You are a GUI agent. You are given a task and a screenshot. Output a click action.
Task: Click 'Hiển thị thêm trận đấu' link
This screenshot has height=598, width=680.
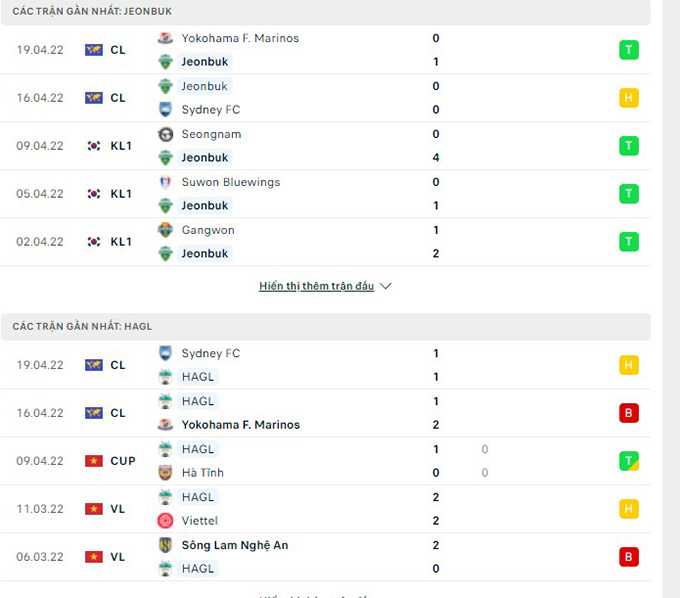pyautogui.click(x=316, y=286)
